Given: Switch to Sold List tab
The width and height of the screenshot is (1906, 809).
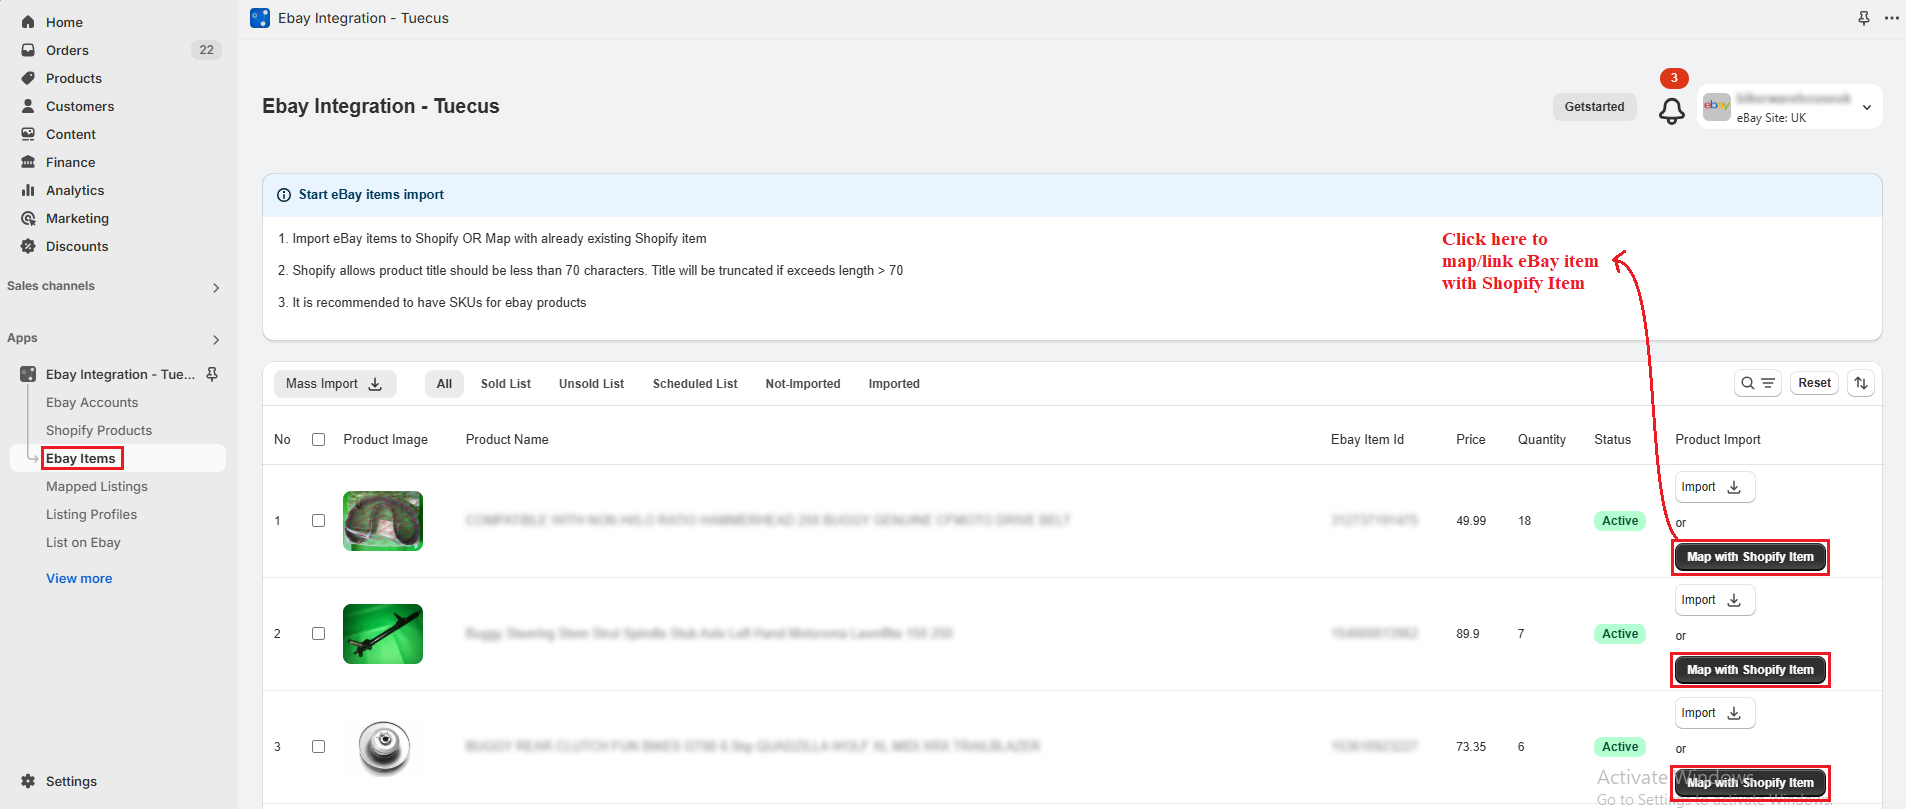Looking at the screenshot, I should coord(505,383).
